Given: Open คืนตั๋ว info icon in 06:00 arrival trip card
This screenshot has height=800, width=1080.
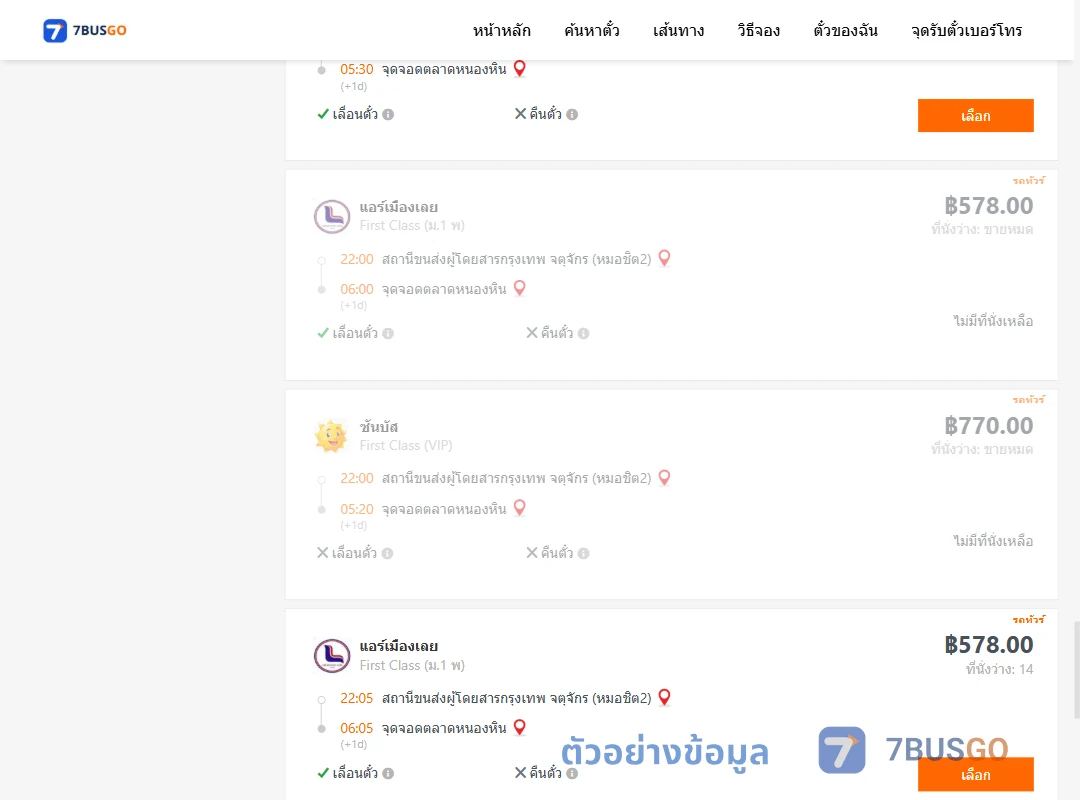Looking at the screenshot, I should (584, 334).
